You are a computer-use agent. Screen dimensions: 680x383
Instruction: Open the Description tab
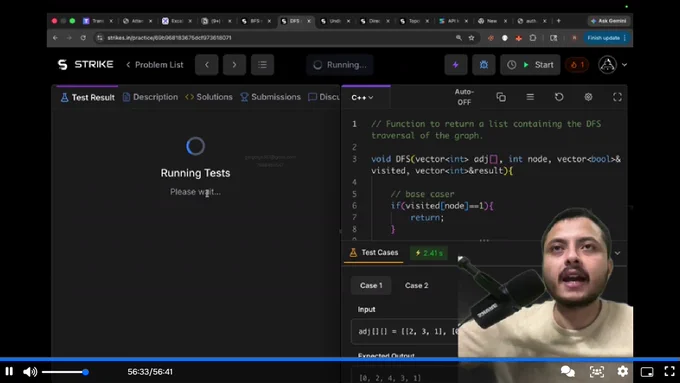click(x=150, y=97)
